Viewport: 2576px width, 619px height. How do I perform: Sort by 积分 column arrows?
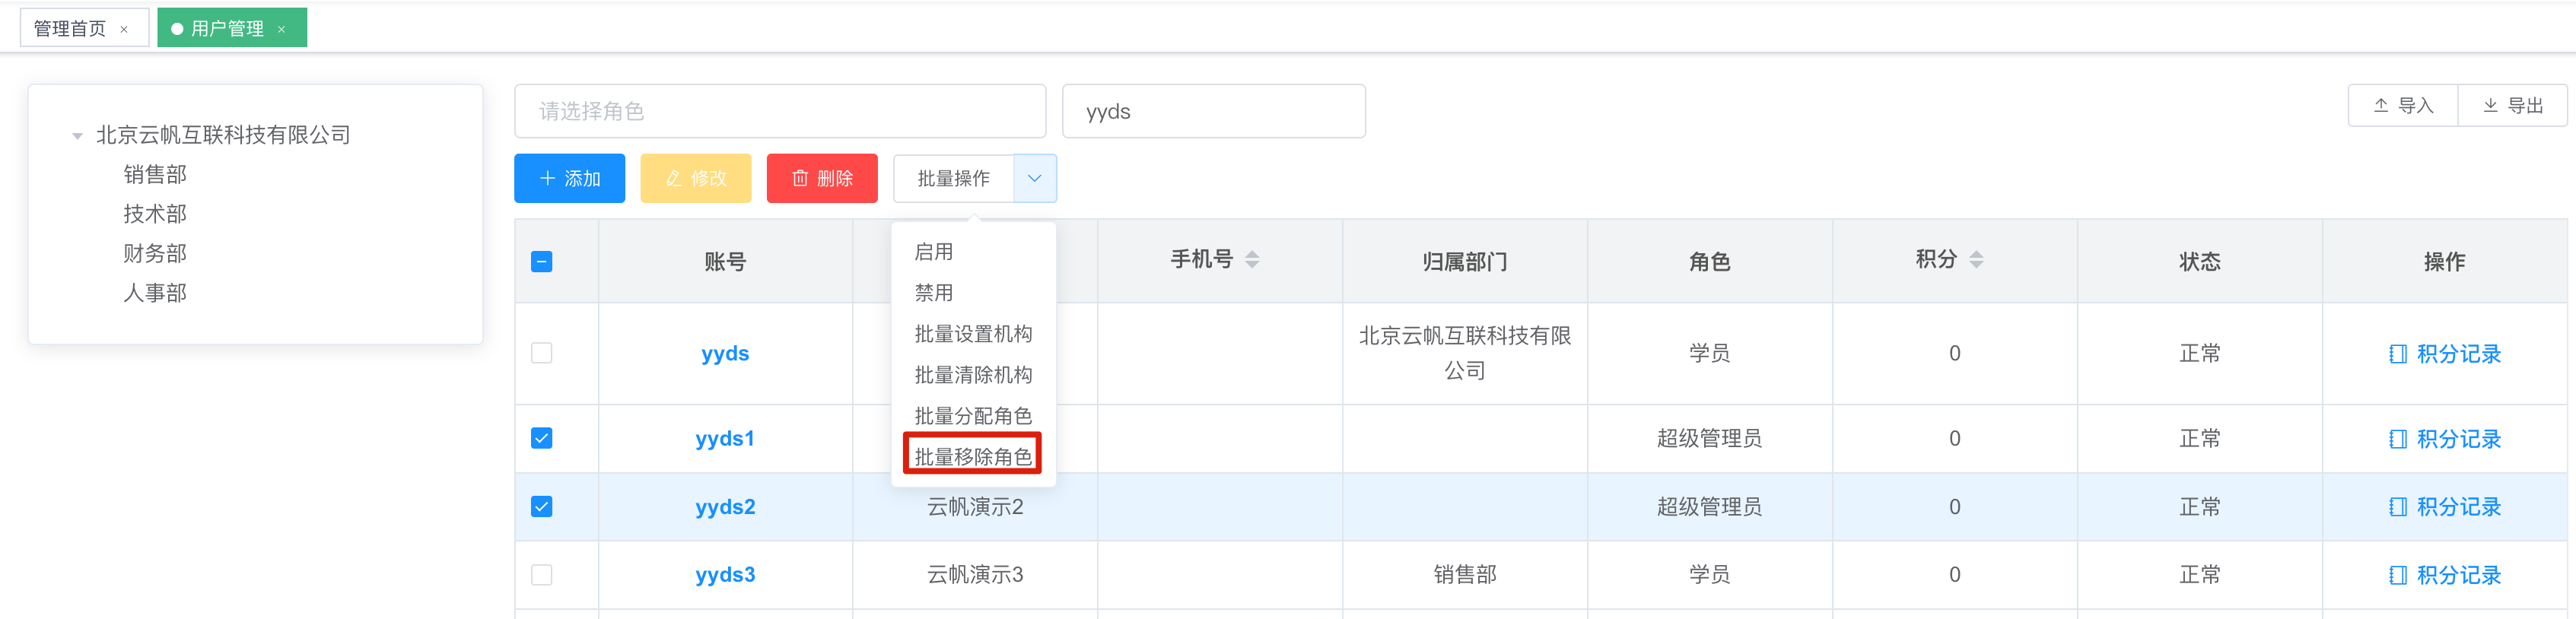pyautogui.click(x=1976, y=260)
